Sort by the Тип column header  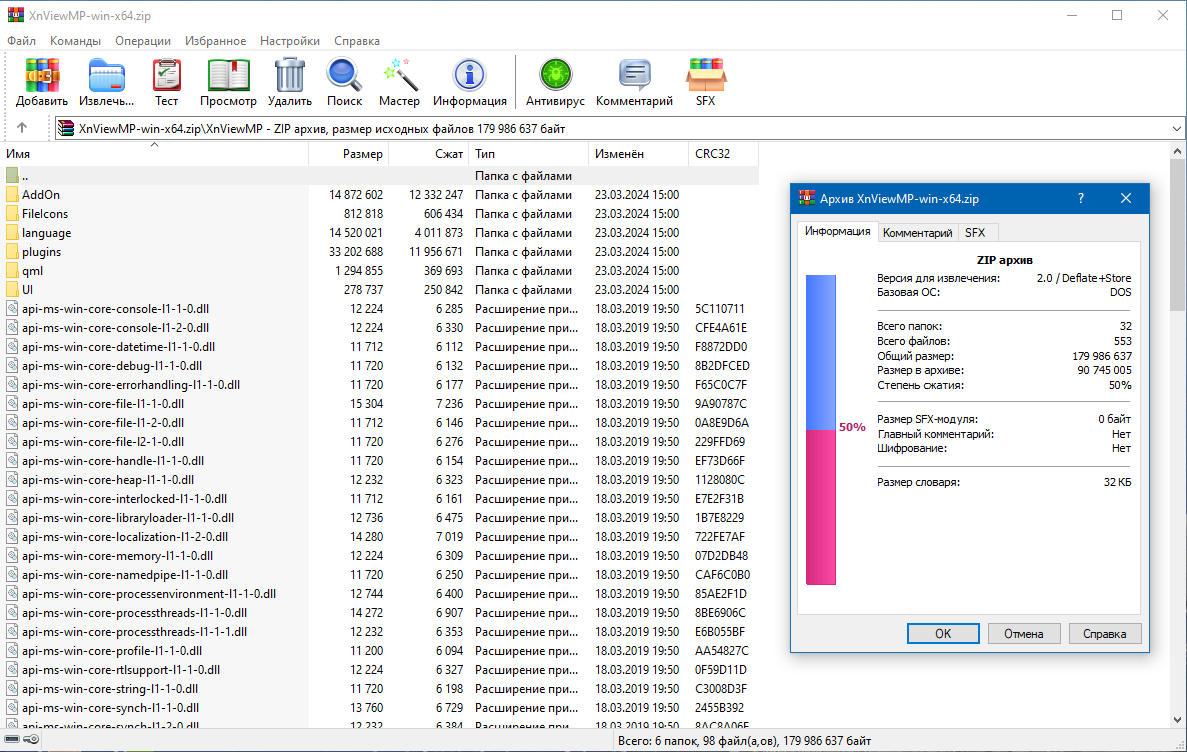[x=528, y=154]
